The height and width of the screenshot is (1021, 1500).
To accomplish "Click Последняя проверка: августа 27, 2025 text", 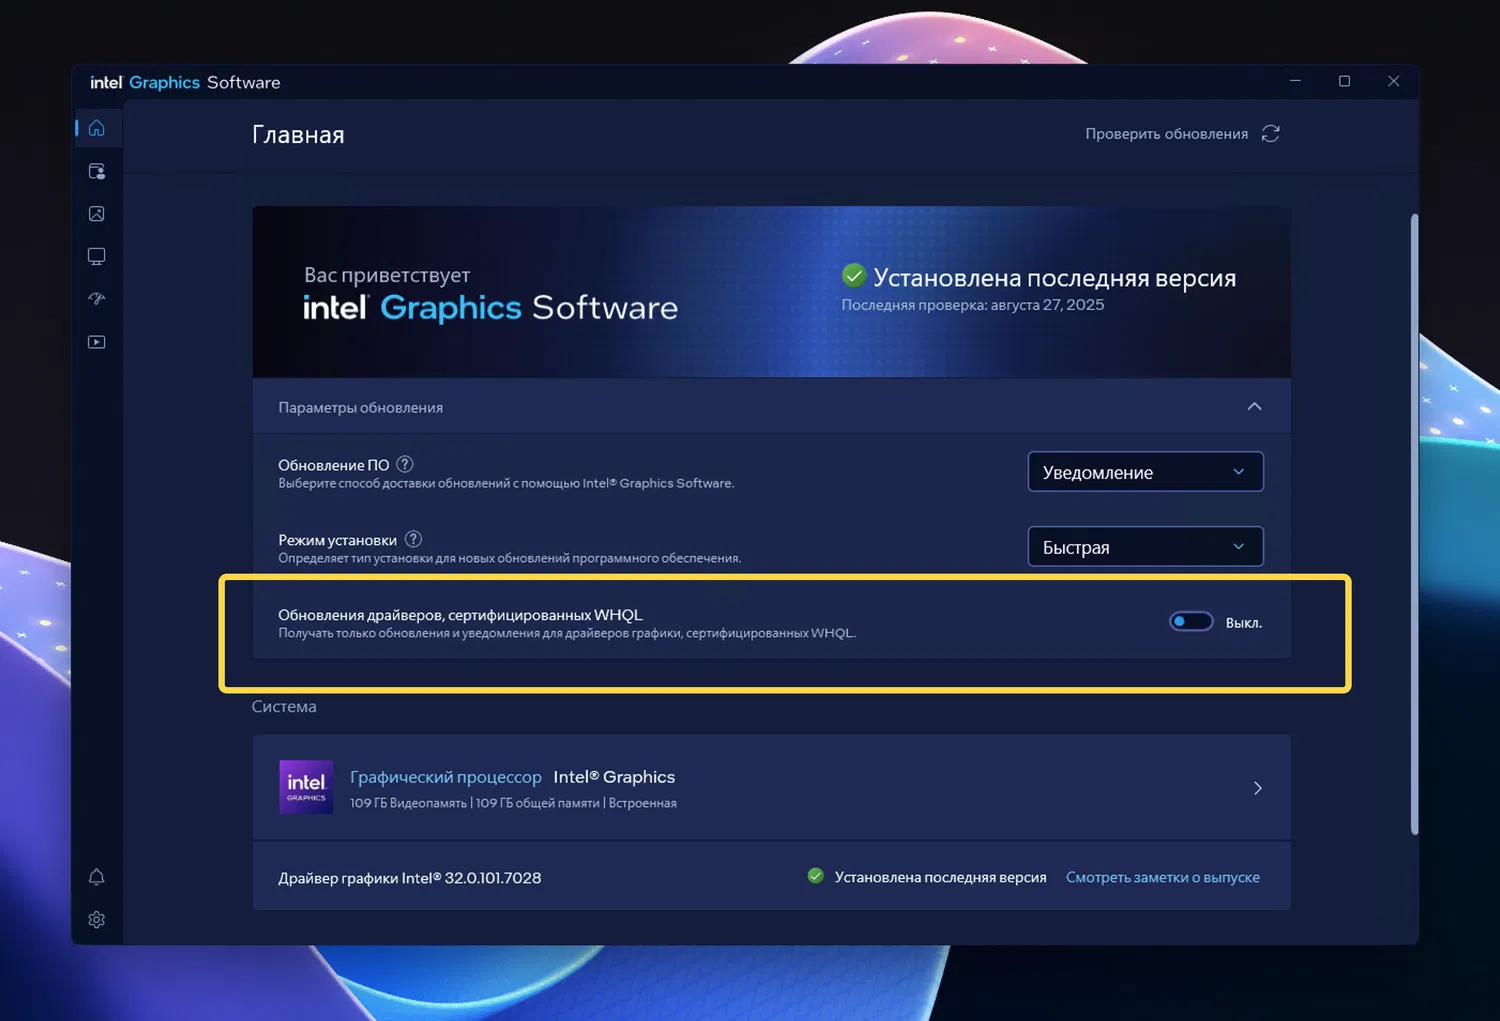I will click(973, 305).
